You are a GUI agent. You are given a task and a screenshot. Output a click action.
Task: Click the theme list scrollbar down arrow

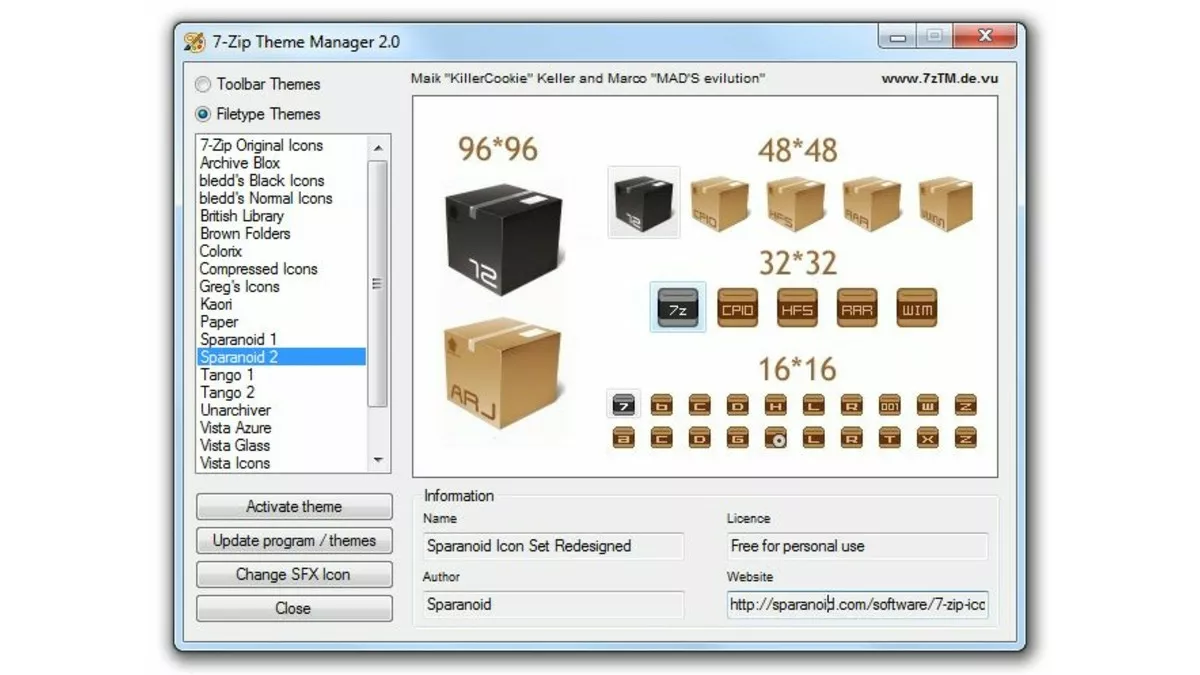(380, 459)
